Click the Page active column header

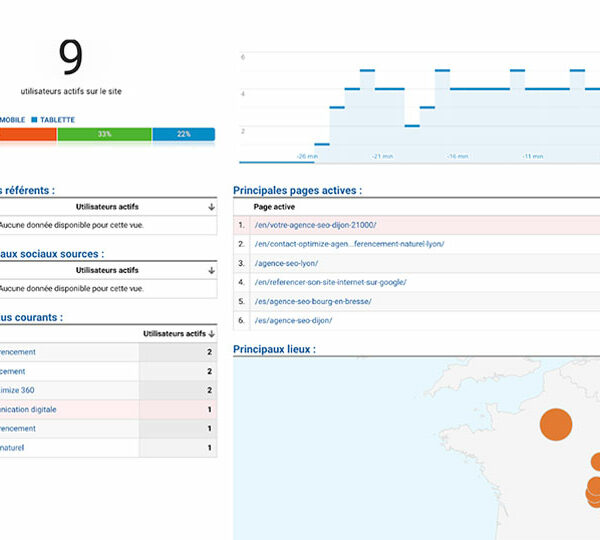(274, 206)
